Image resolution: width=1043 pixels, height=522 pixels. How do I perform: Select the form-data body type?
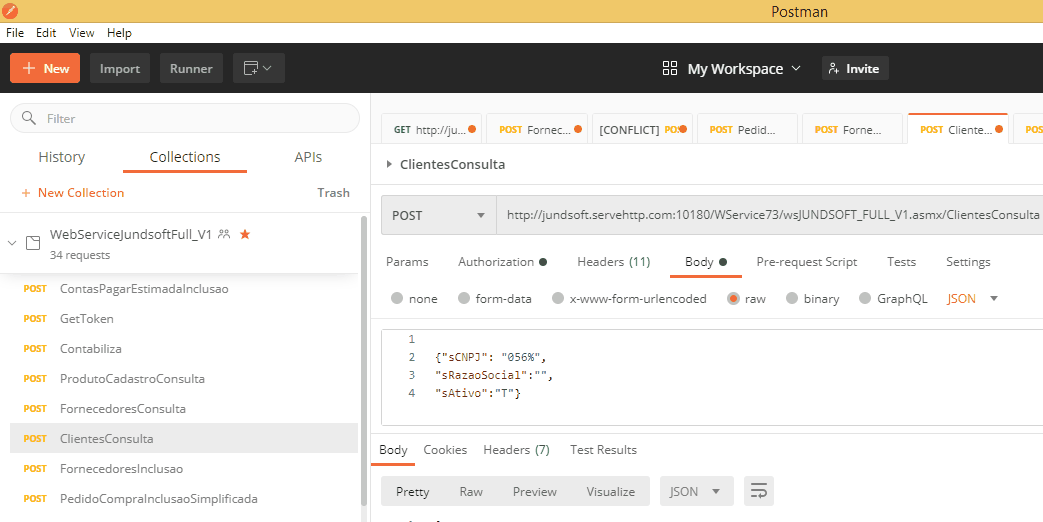pos(464,298)
